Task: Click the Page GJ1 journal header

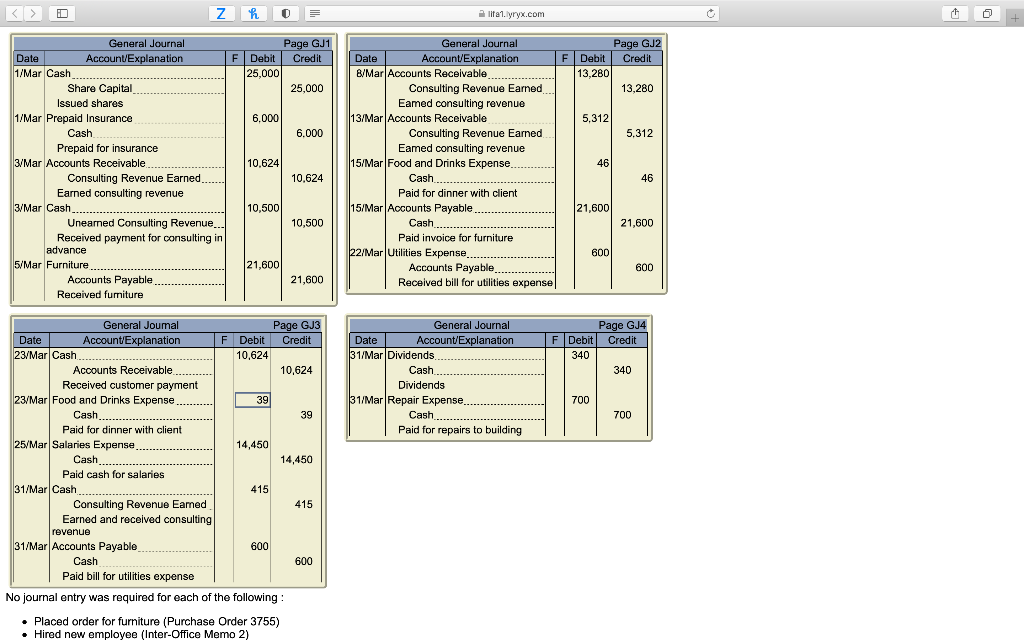Action: point(305,43)
